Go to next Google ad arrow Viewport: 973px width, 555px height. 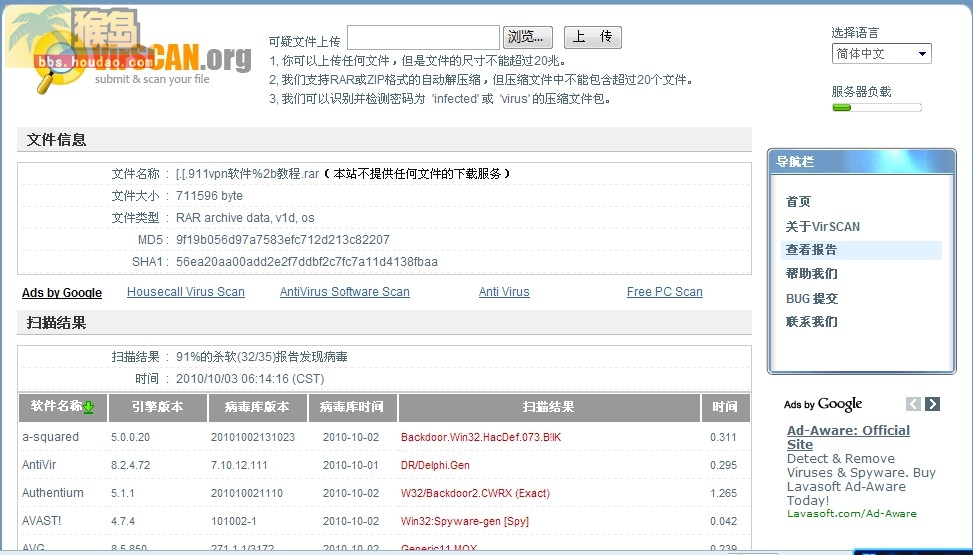932,404
